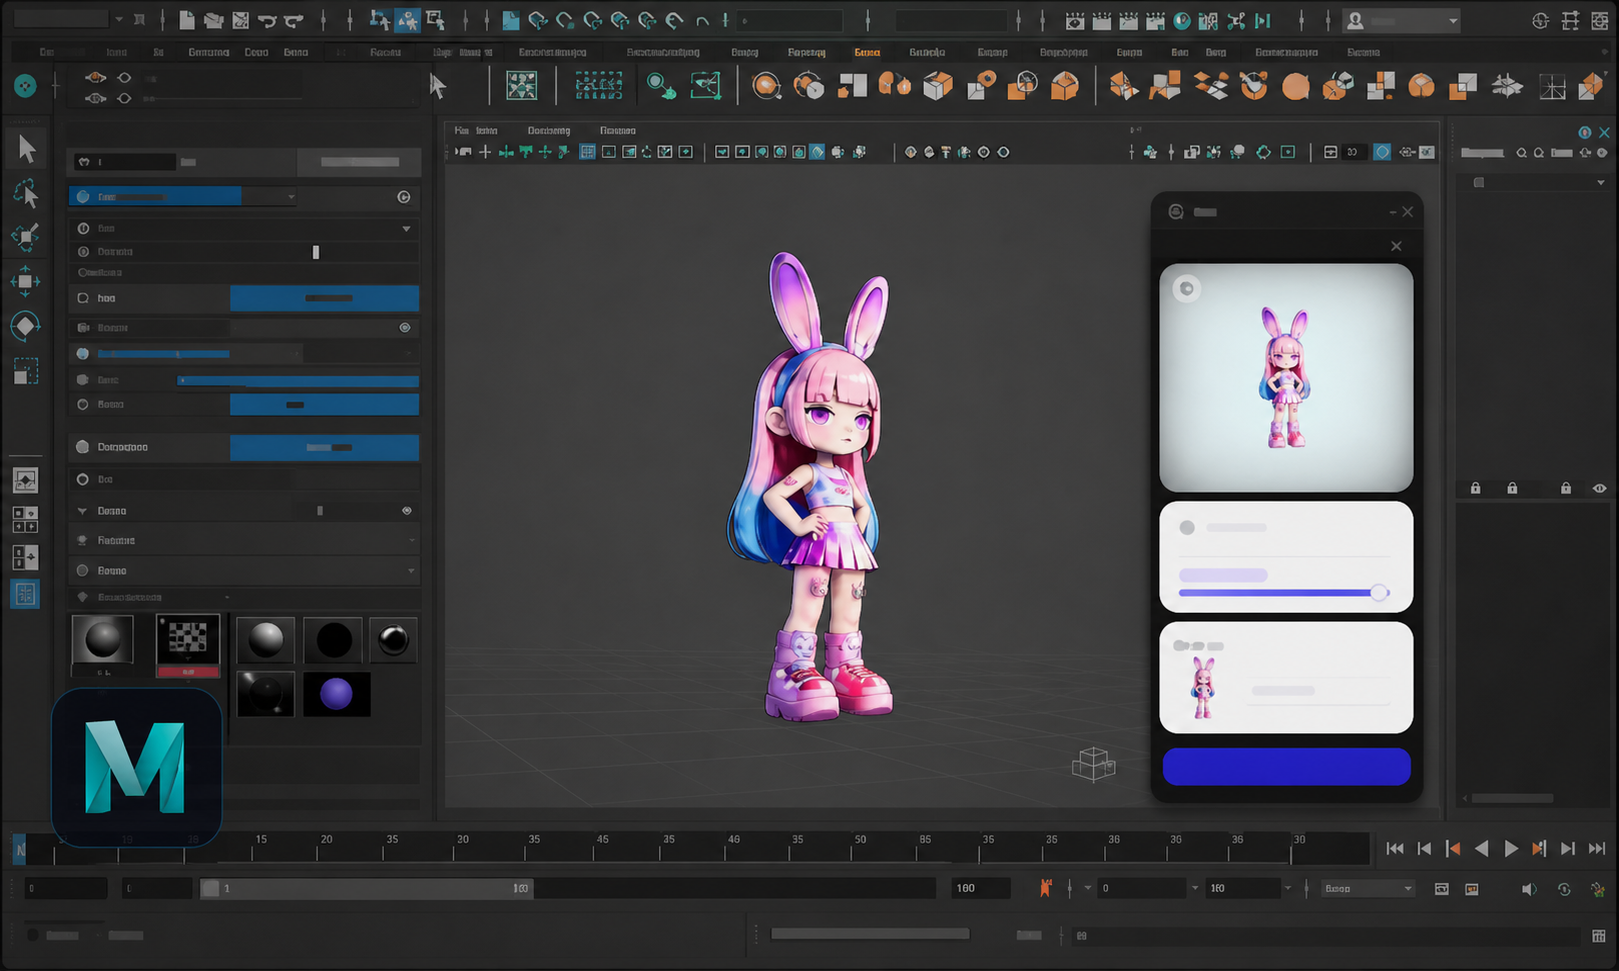Create a polygon cube from the shelf
The height and width of the screenshot is (971, 1619).
click(x=938, y=86)
